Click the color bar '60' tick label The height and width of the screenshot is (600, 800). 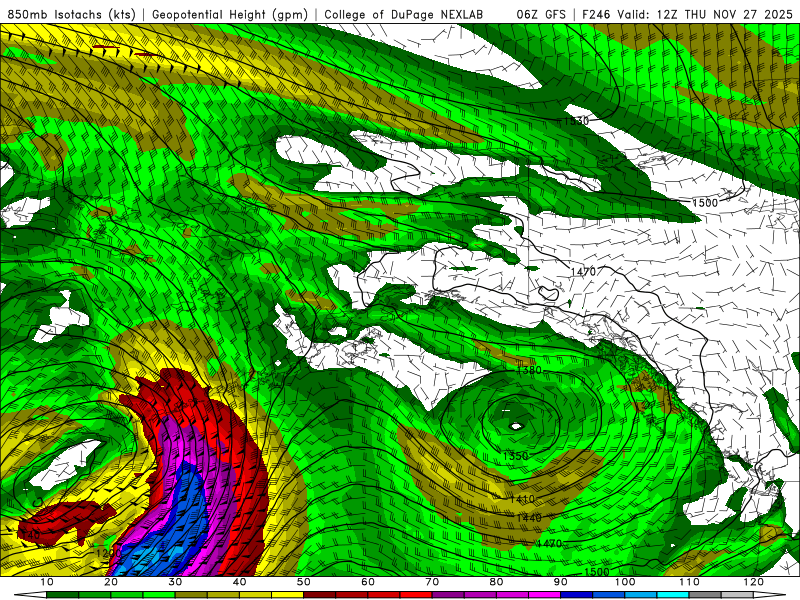368,582
